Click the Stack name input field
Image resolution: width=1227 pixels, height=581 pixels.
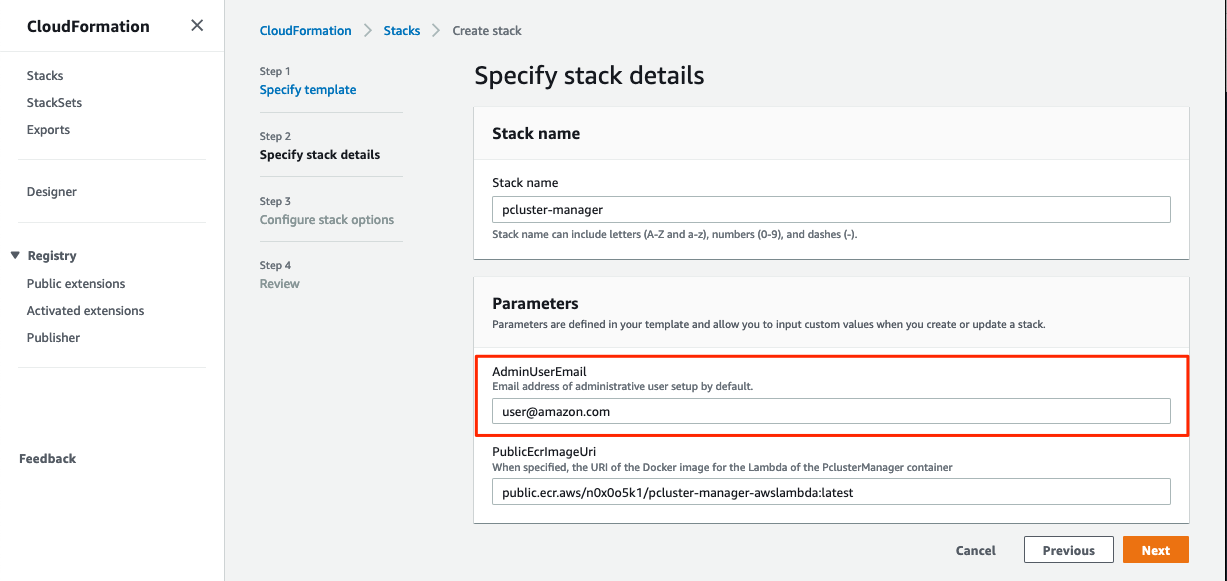pos(830,210)
